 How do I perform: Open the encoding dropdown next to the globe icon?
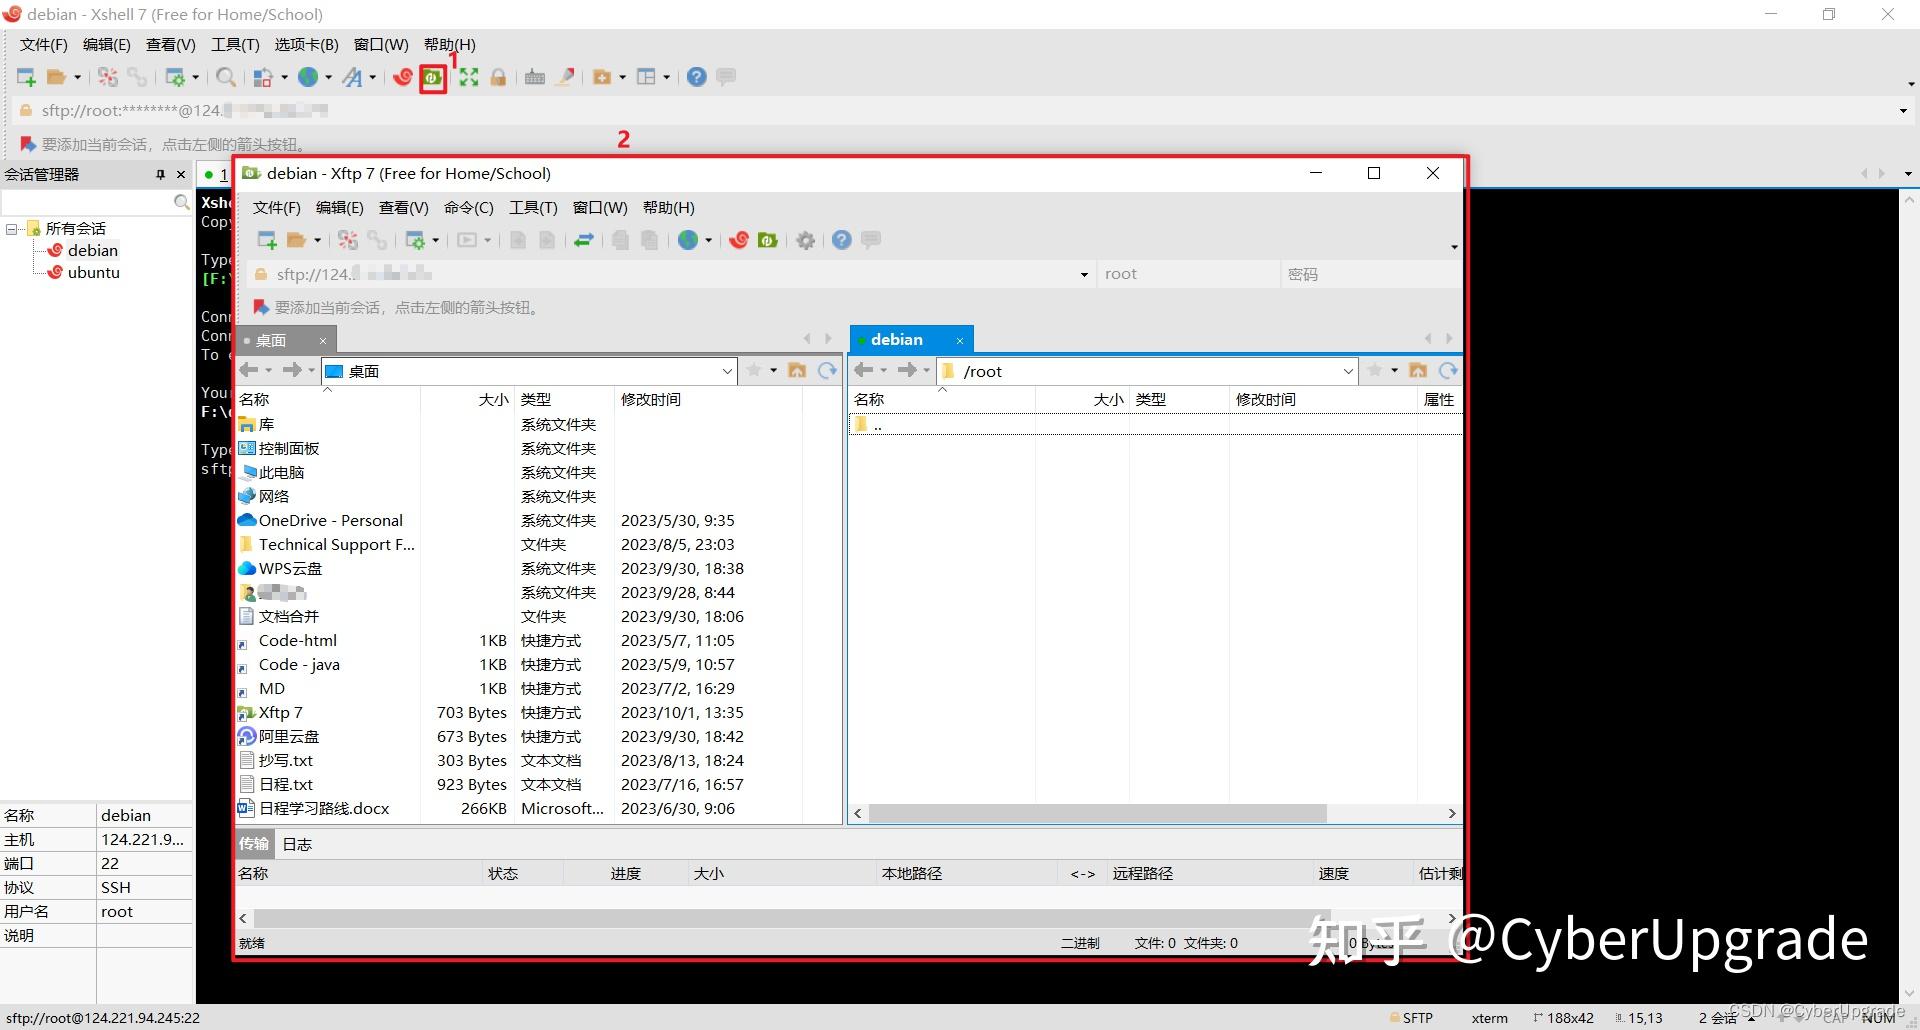(x=710, y=240)
